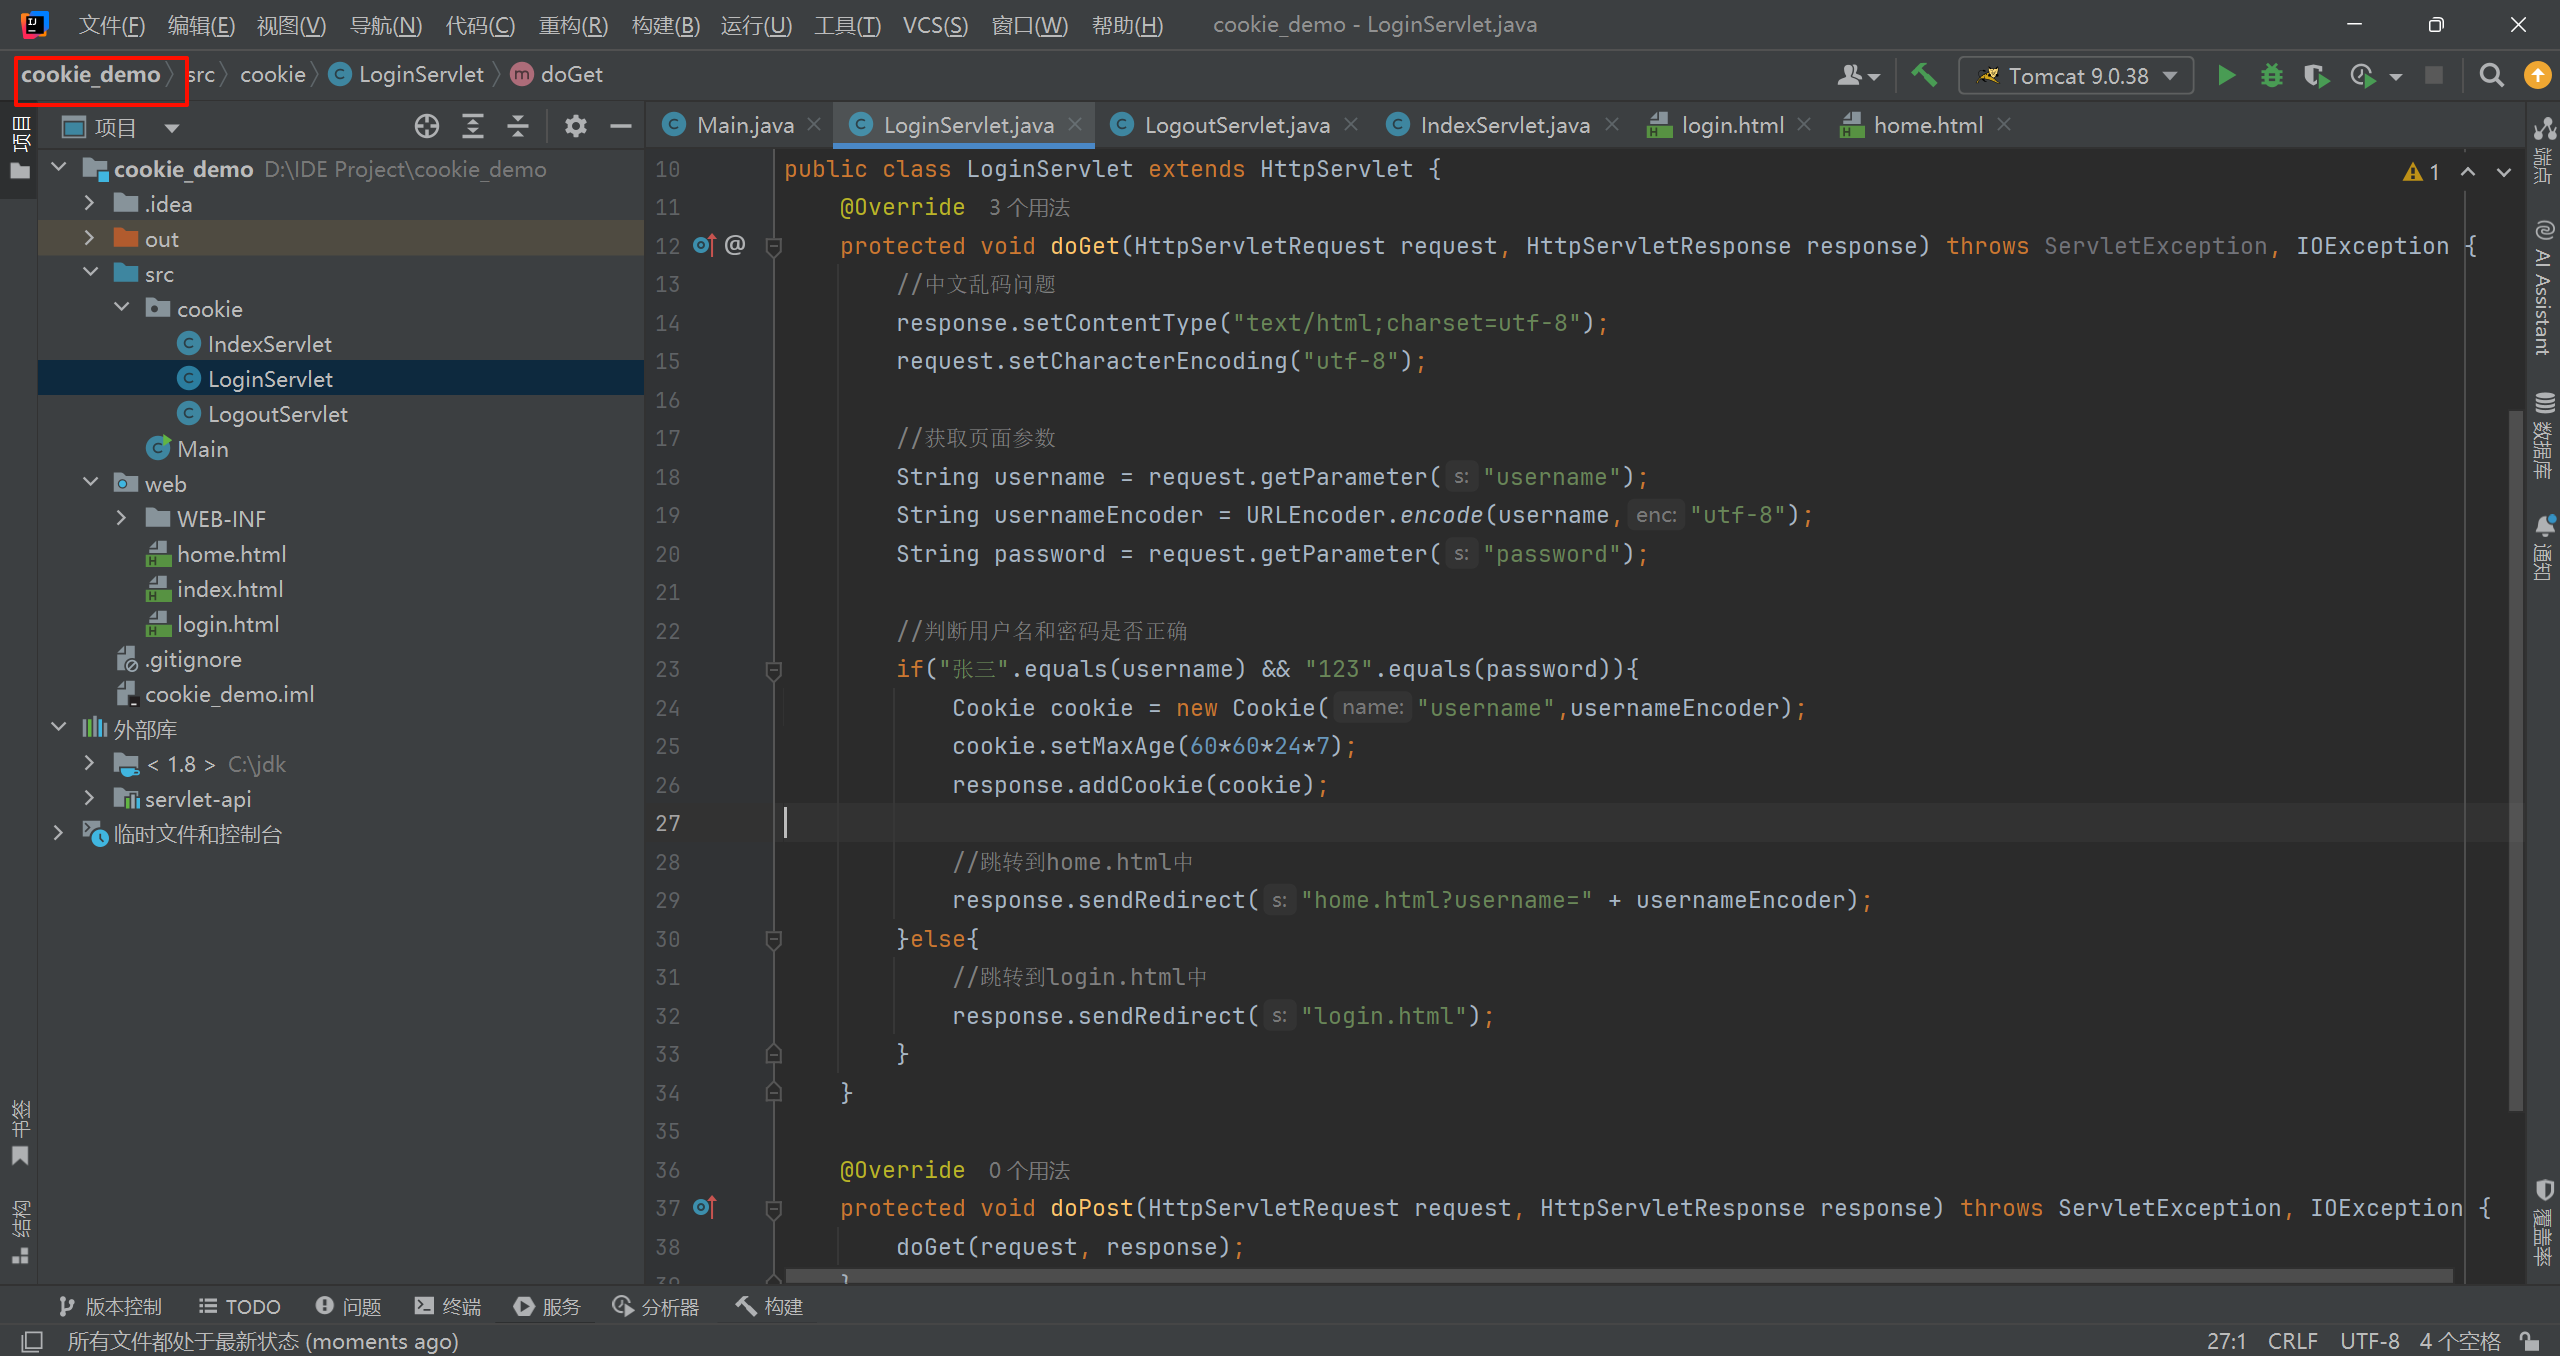
Task: Expand the scratches and consoles node
Action: 58,833
